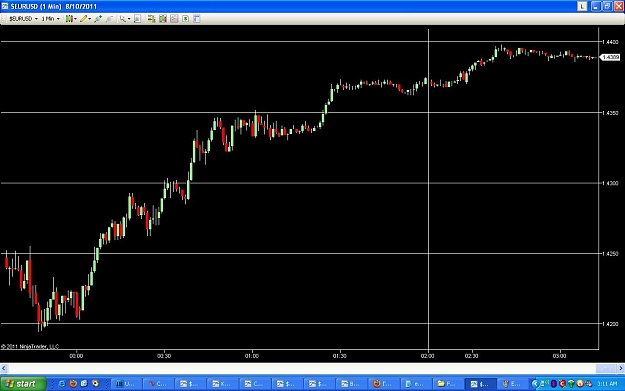Click the L link button in title bar
This screenshot has width=625, height=391.
(x=582, y=6)
